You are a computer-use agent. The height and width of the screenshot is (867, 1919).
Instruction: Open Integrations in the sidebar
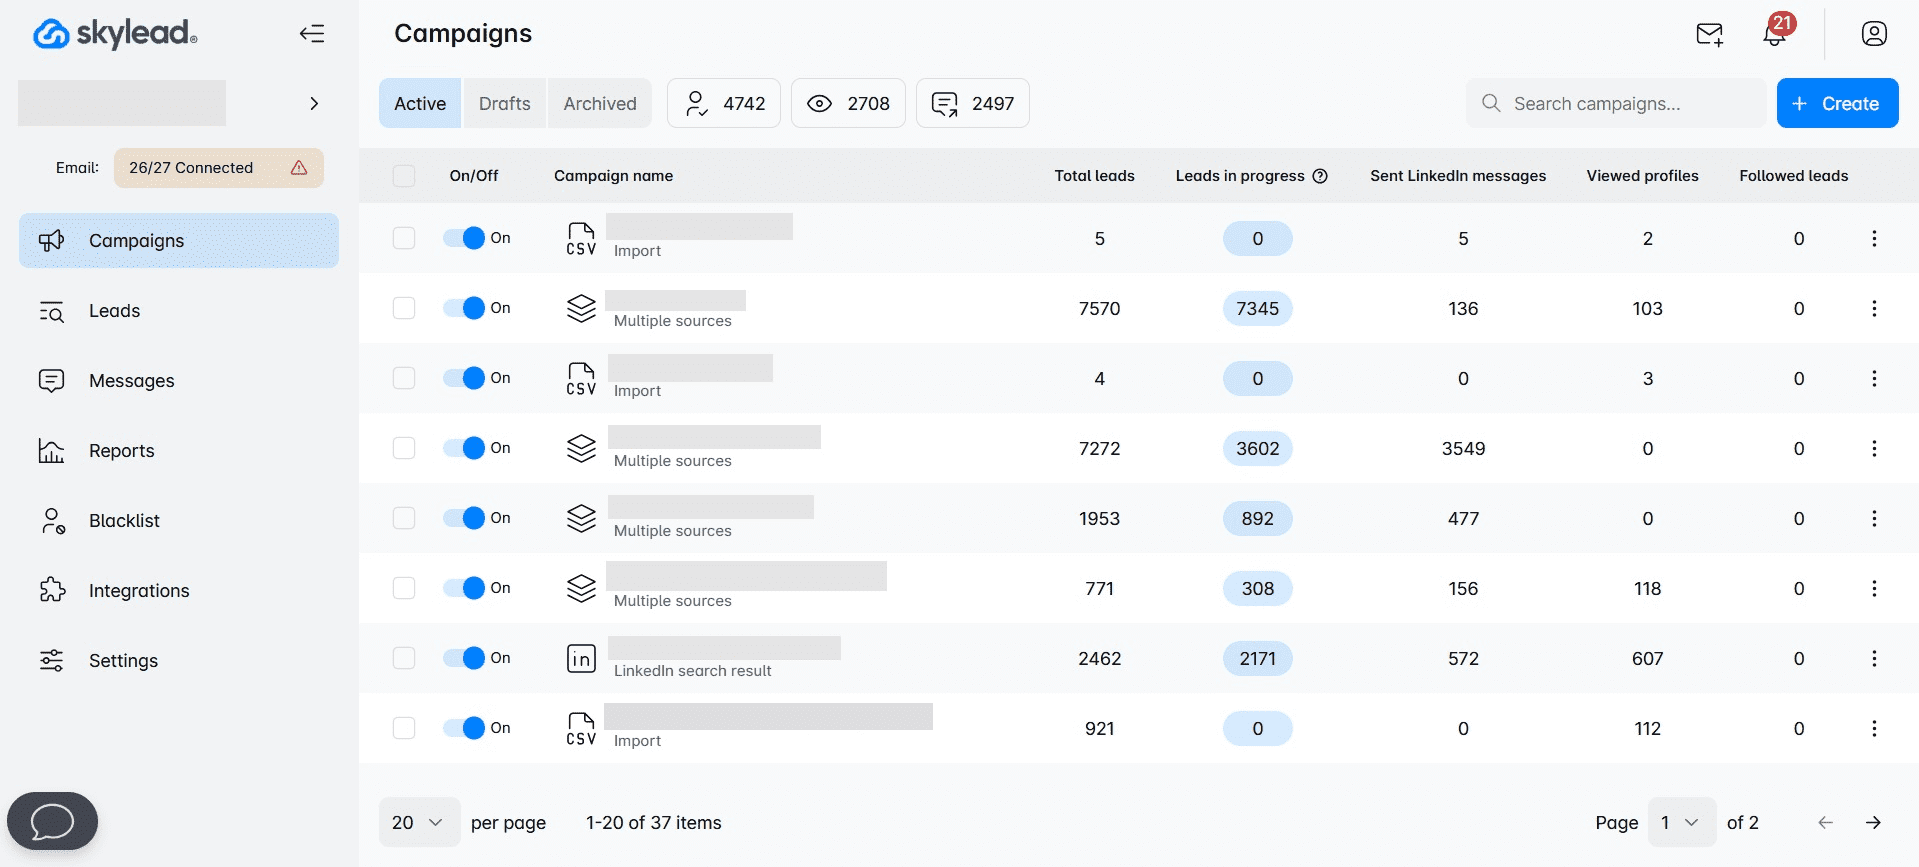click(179, 590)
